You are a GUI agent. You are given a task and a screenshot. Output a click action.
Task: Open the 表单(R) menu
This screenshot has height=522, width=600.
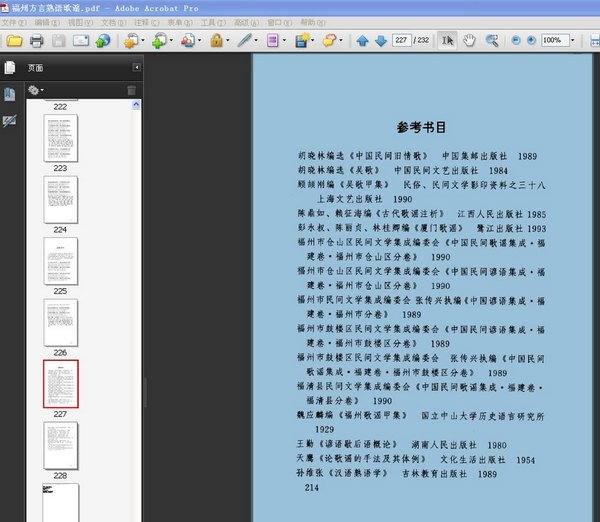pyautogui.click(x=180, y=23)
